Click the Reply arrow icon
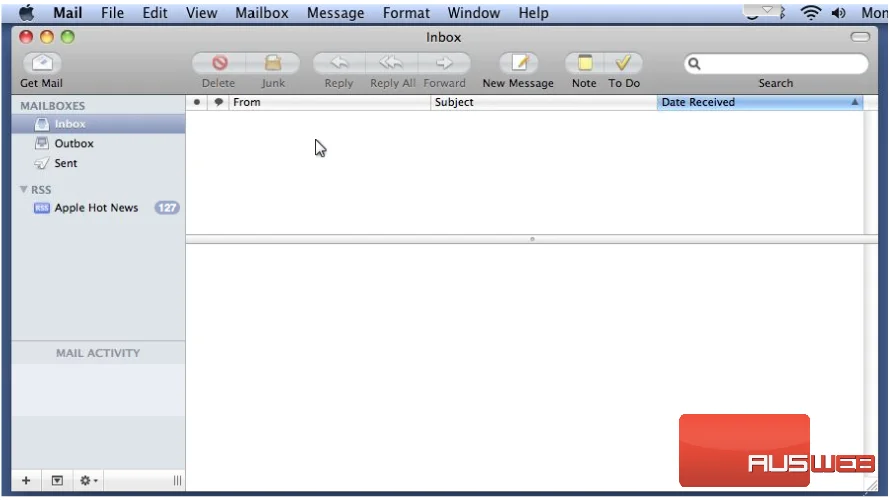Screen dimensions: 889x500 click(339, 63)
